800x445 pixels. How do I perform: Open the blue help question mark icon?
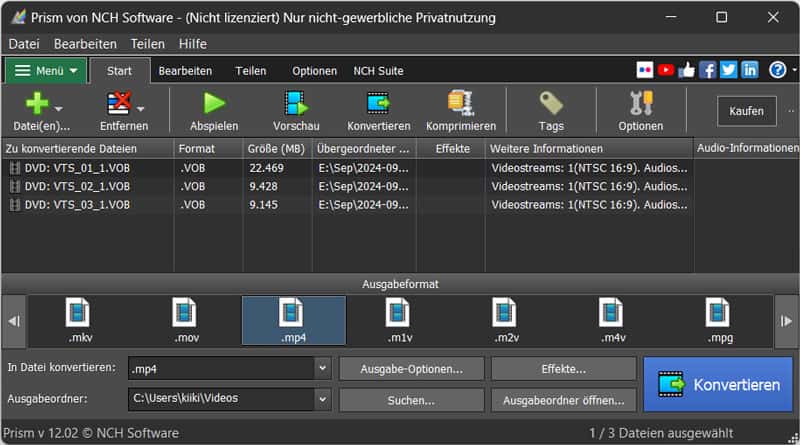(778, 70)
